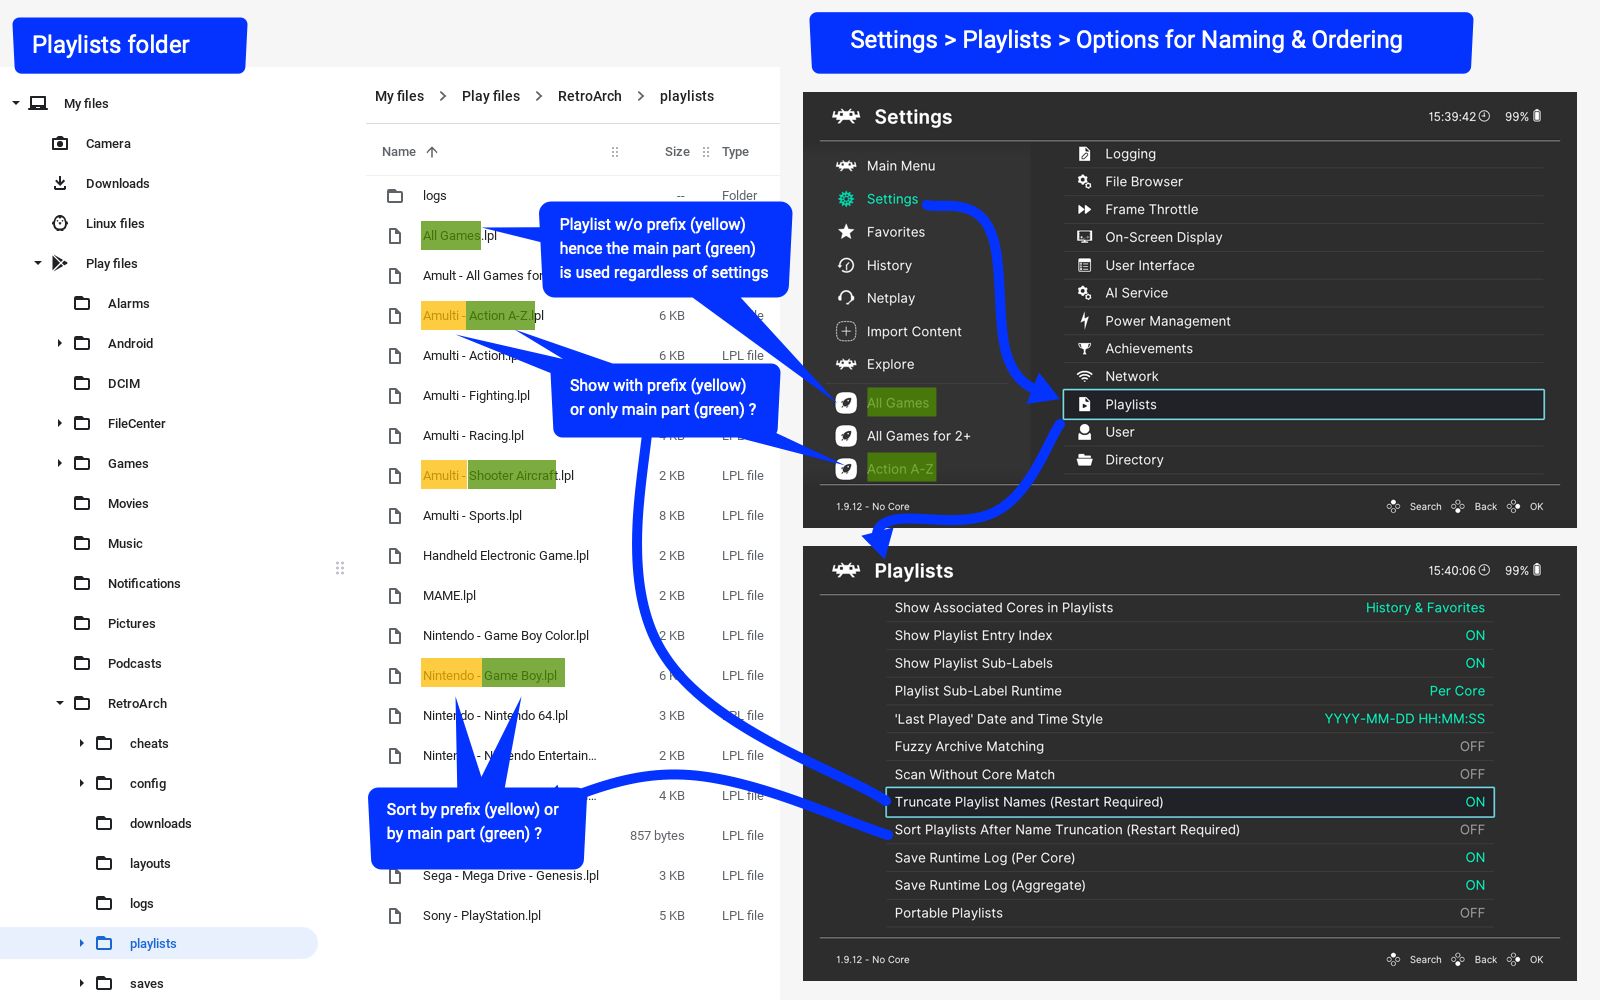Toggle Truncate Playlist Names setting
This screenshot has width=1600, height=1000.
[x=1190, y=802]
